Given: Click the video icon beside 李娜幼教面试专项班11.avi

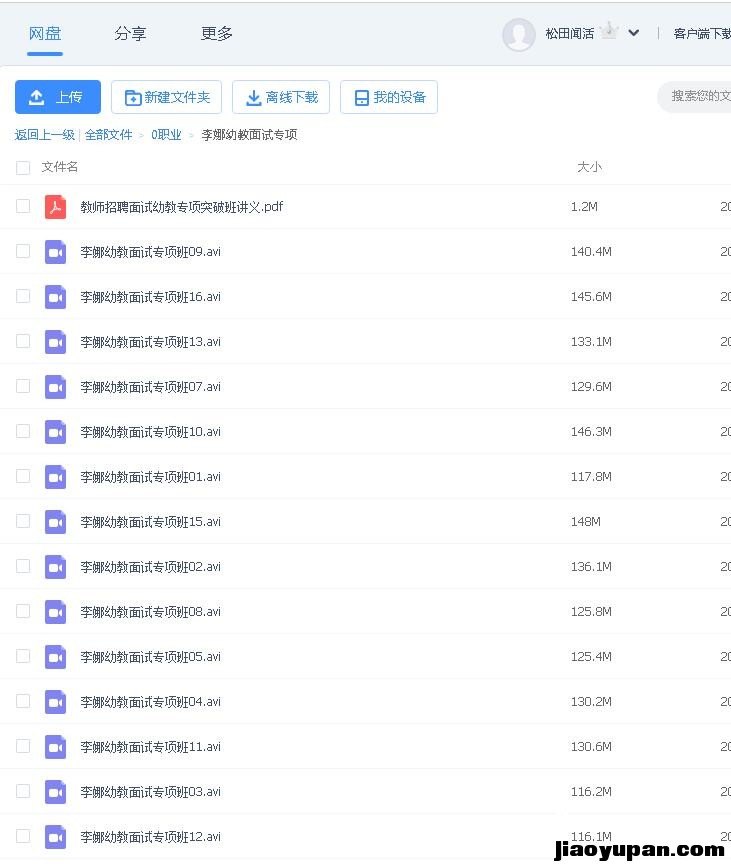Looking at the screenshot, I should click(55, 747).
